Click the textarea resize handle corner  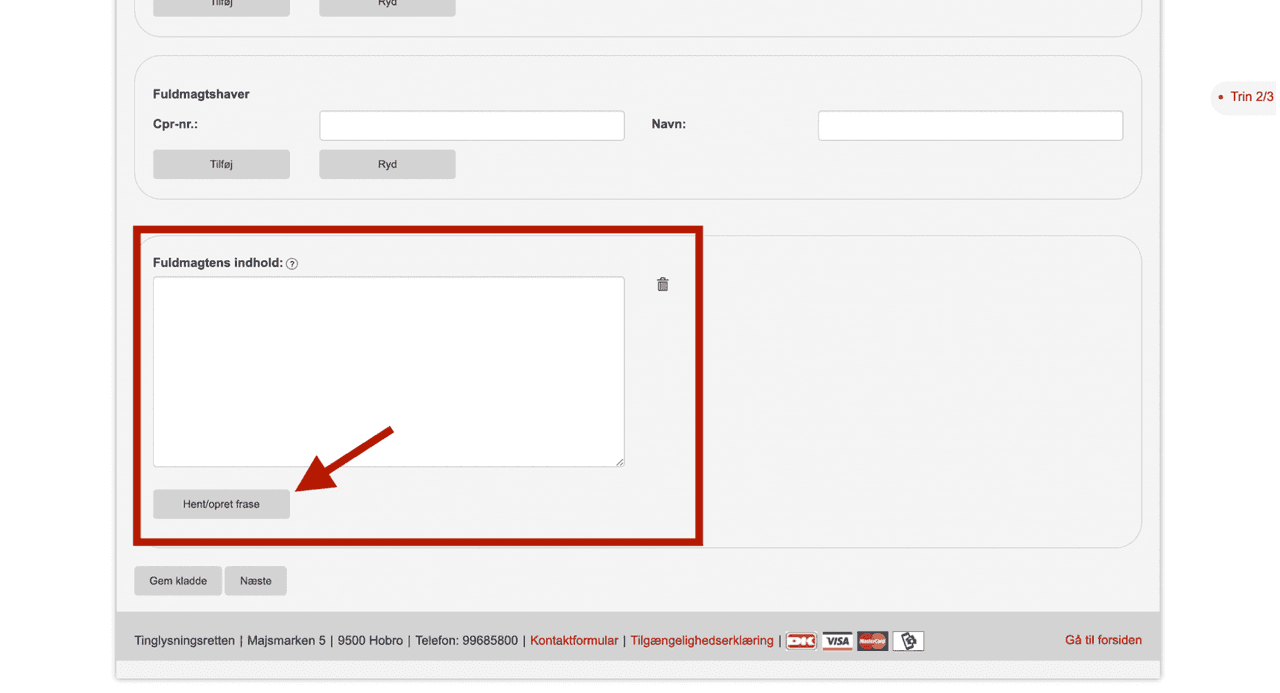pos(619,461)
